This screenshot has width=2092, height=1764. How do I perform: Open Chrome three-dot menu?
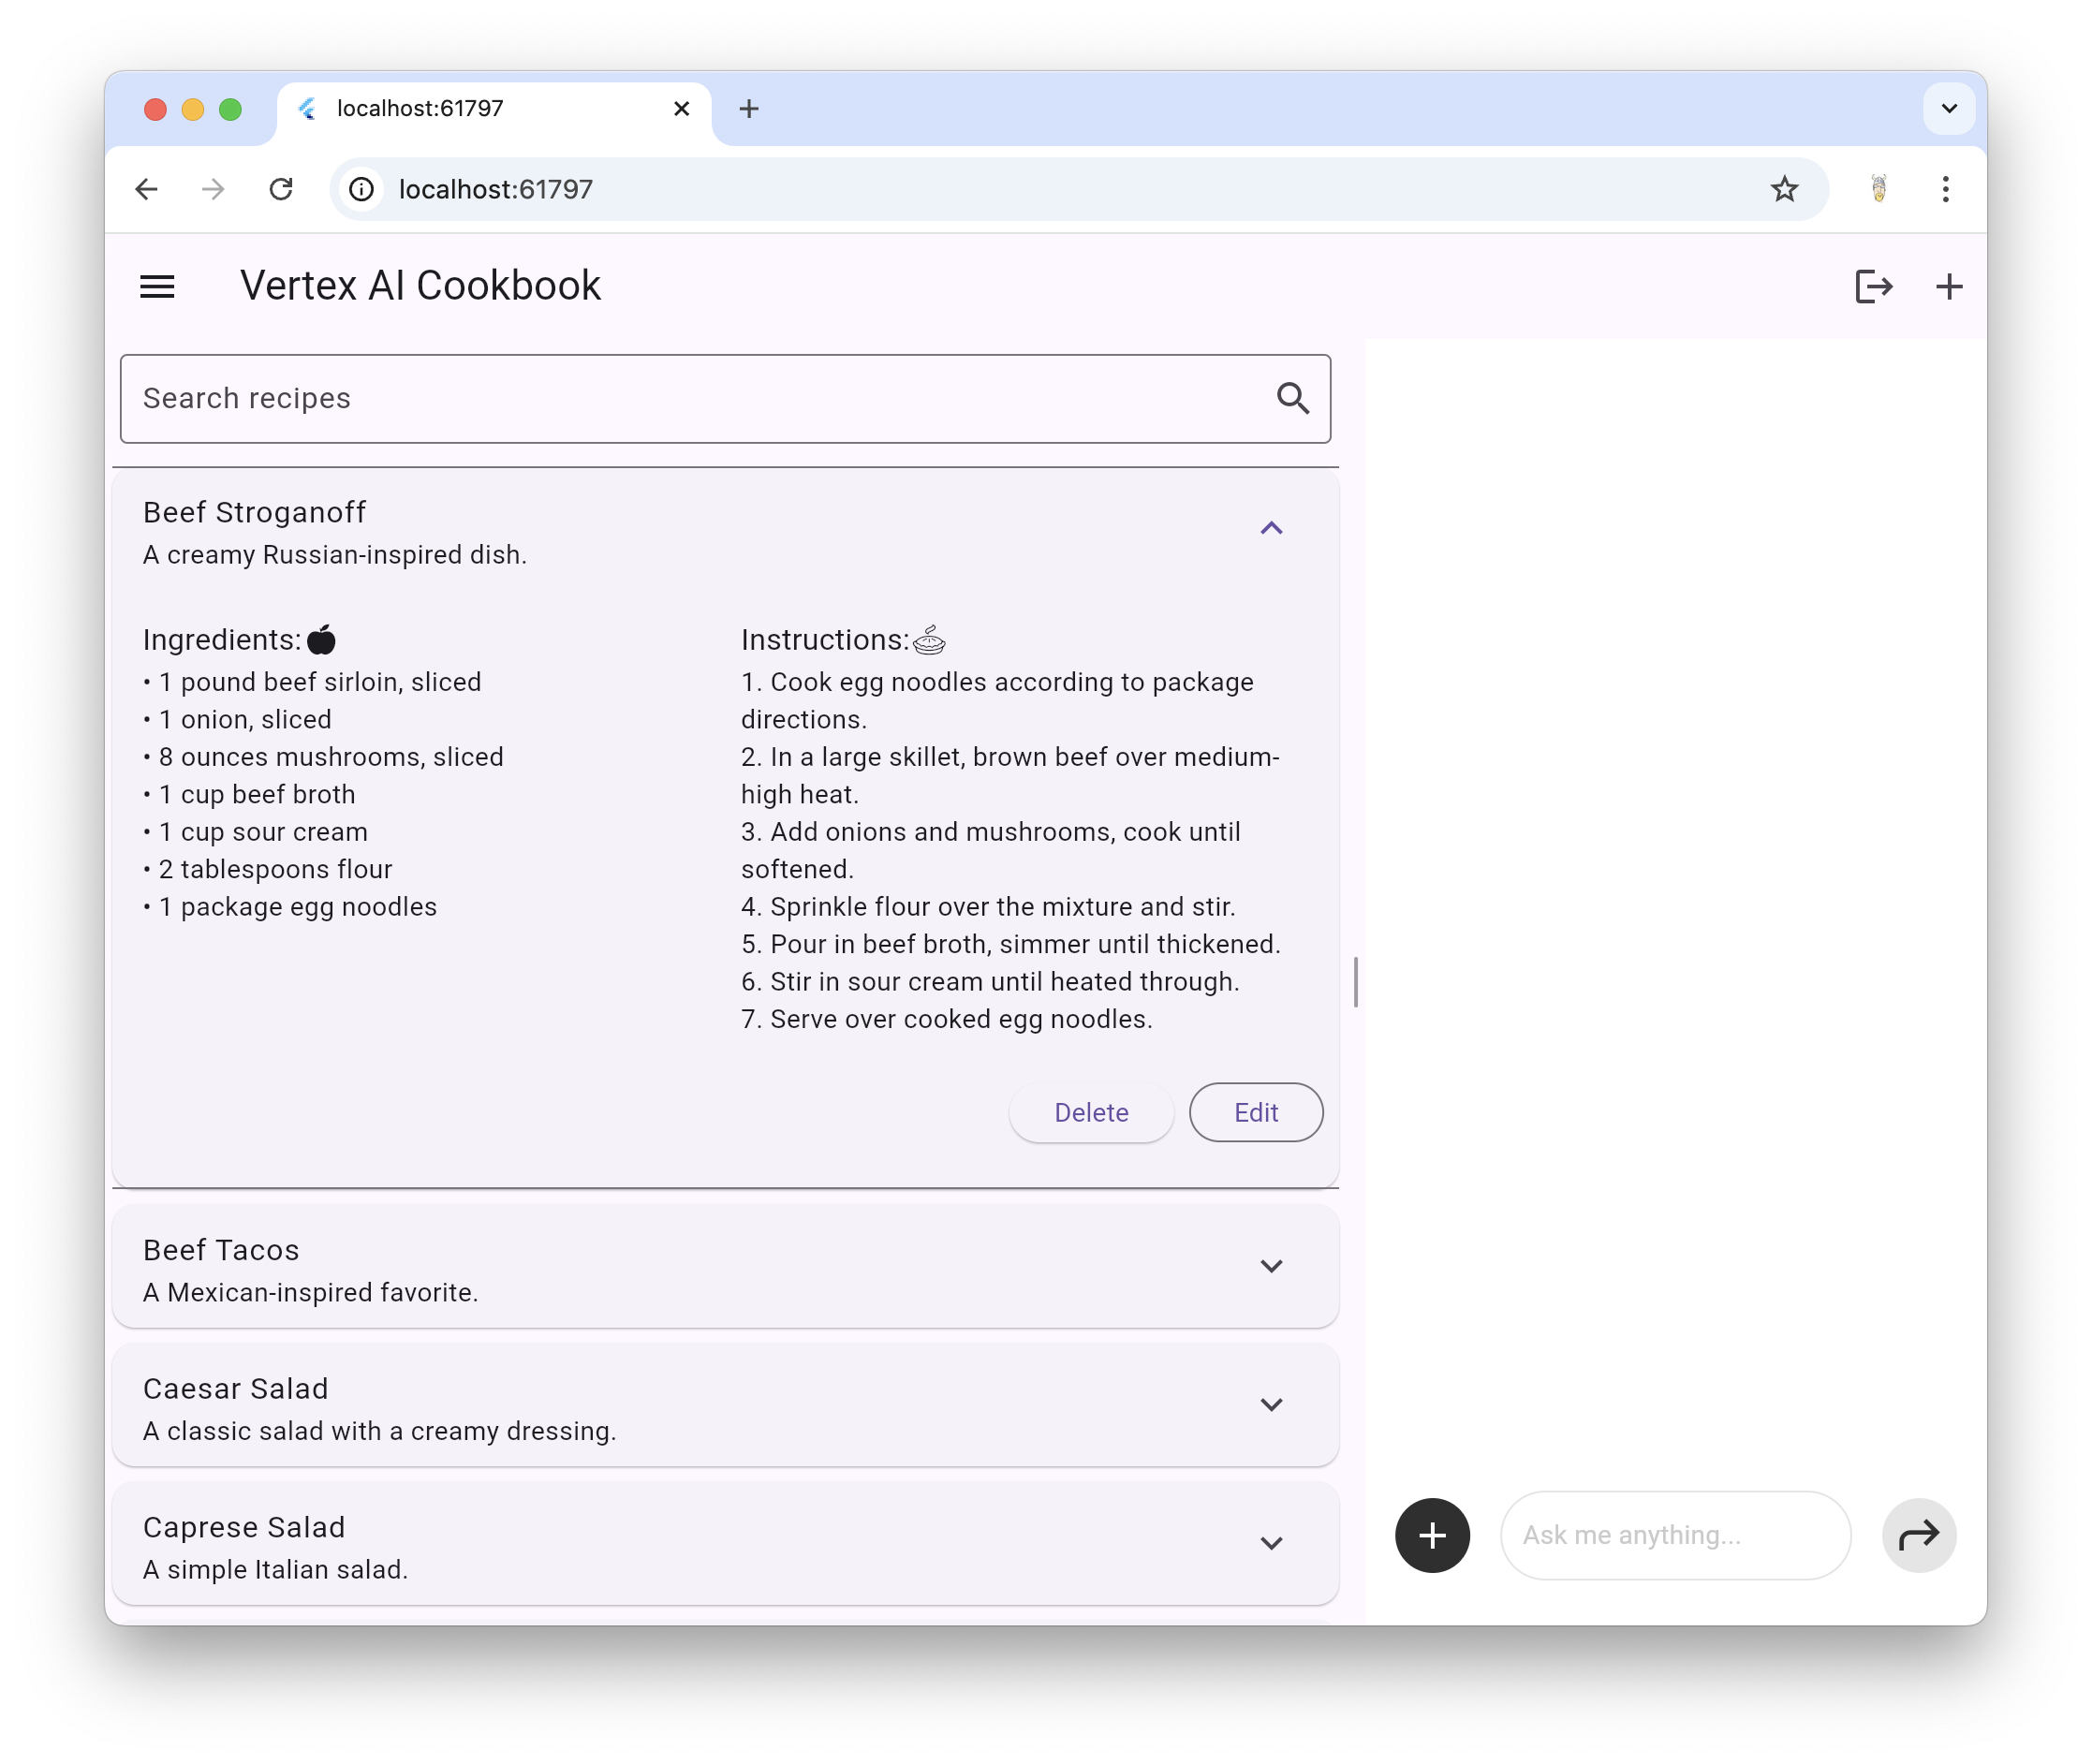click(1945, 189)
